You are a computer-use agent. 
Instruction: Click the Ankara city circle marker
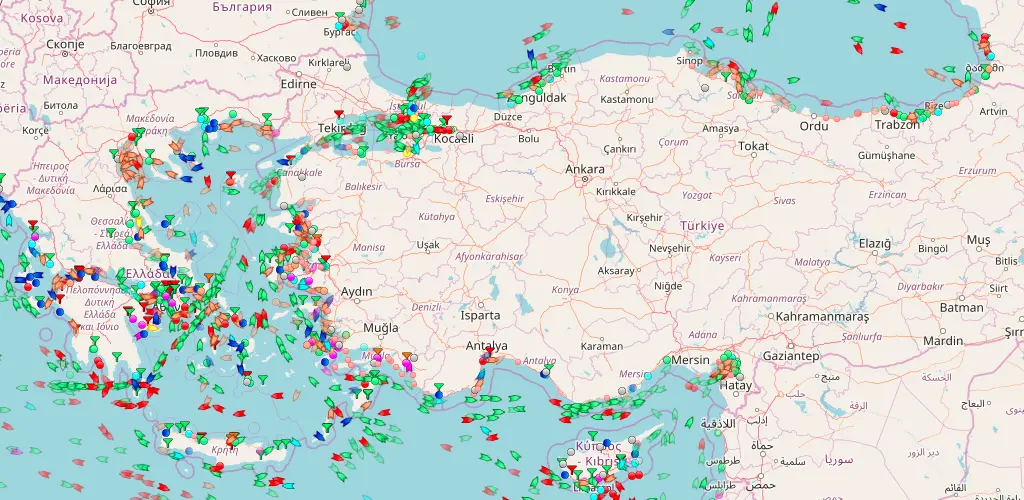pos(585,179)
